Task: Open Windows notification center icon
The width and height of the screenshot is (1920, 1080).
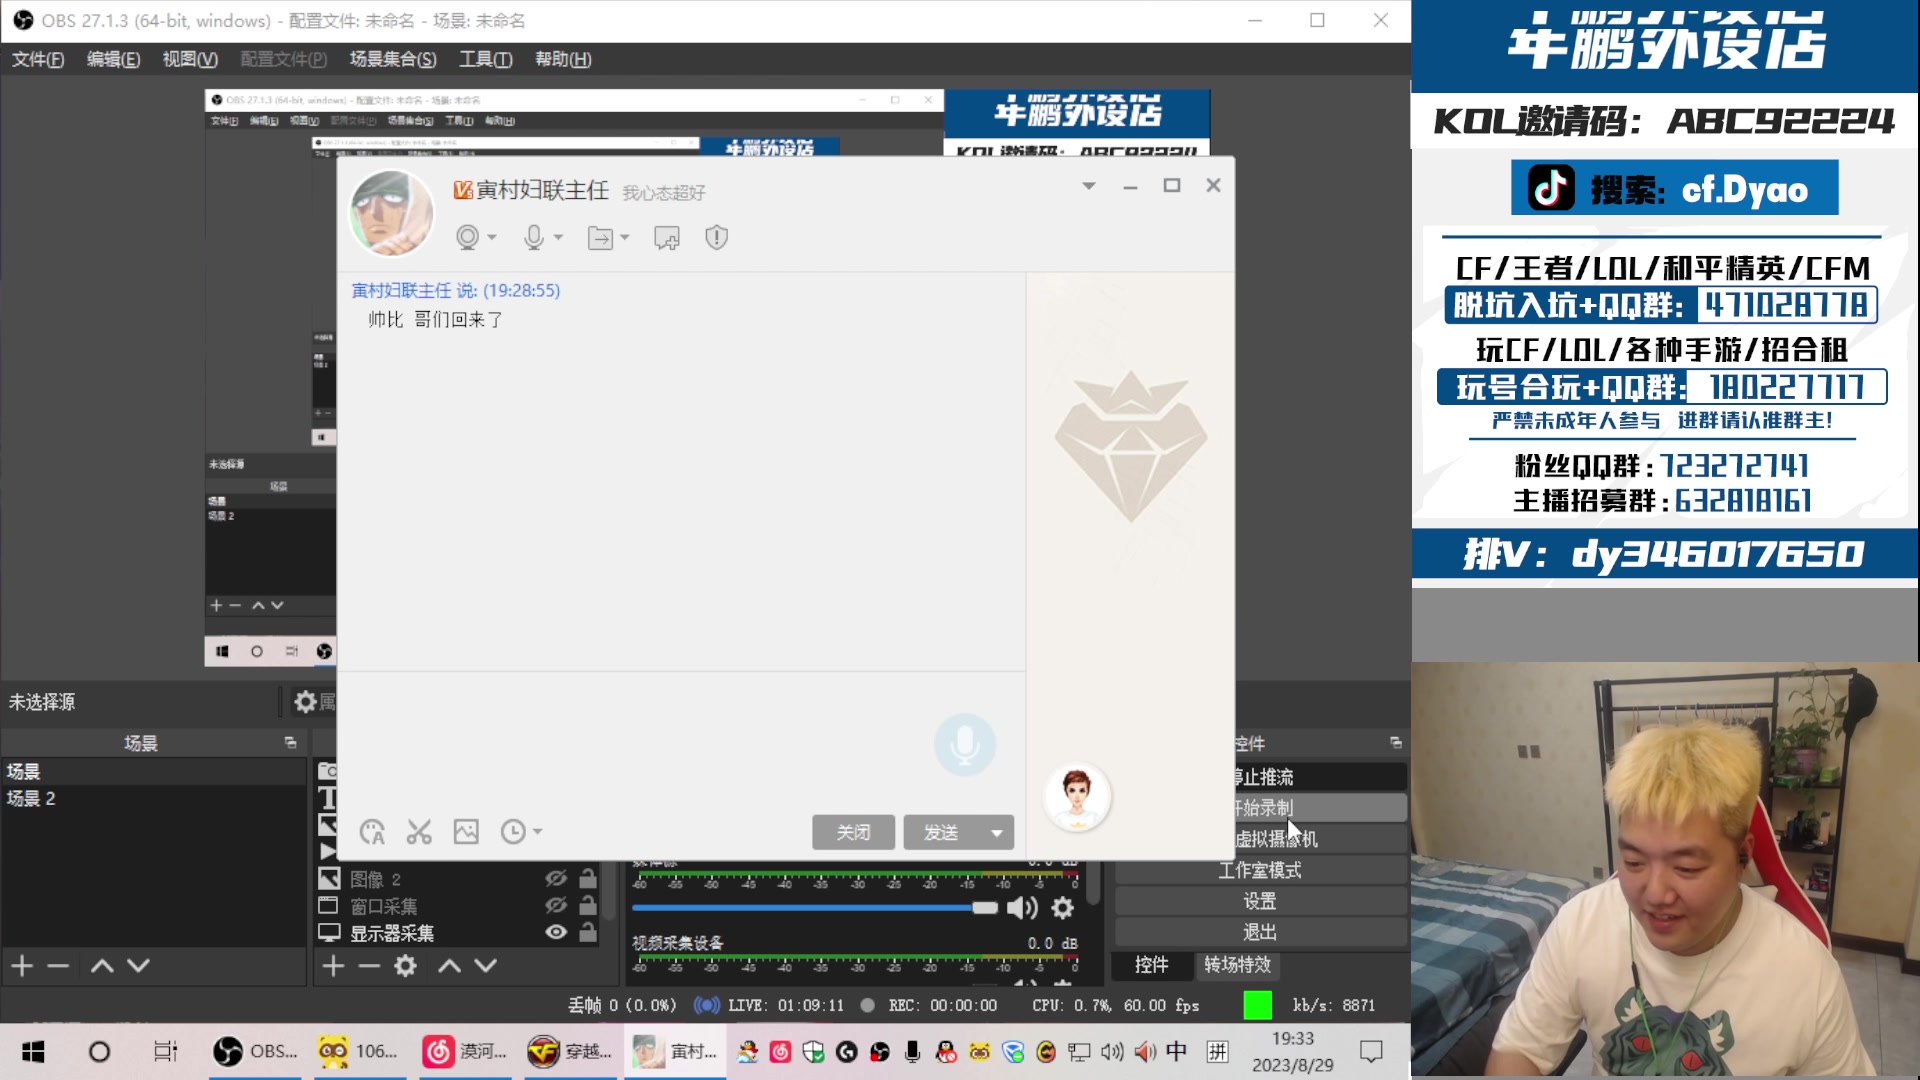Action: [x=1371, y=1052]
